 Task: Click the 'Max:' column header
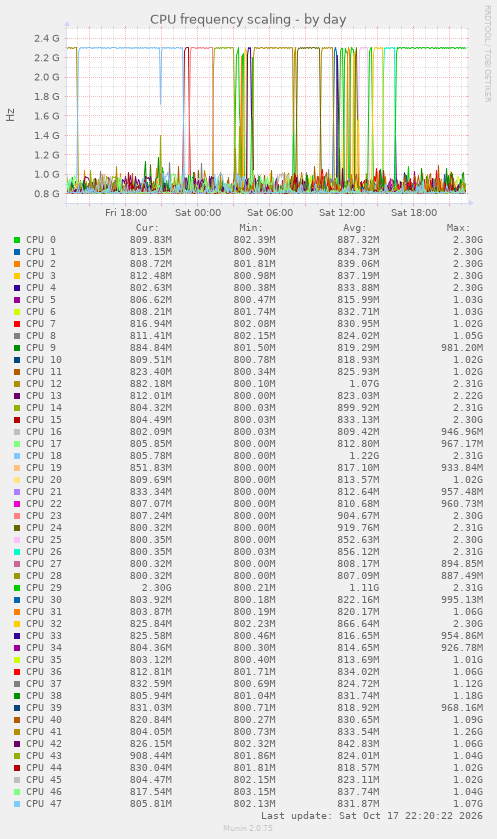click(458, 228)
